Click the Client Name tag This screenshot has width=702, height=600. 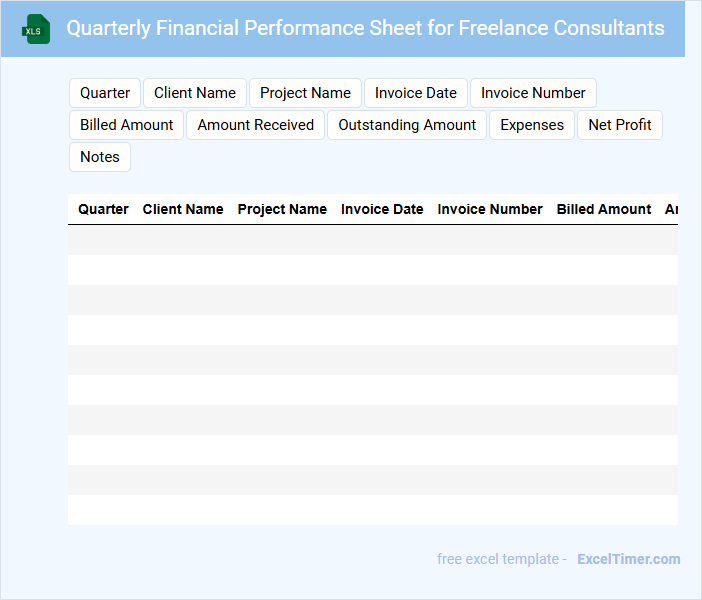[195, 93]
